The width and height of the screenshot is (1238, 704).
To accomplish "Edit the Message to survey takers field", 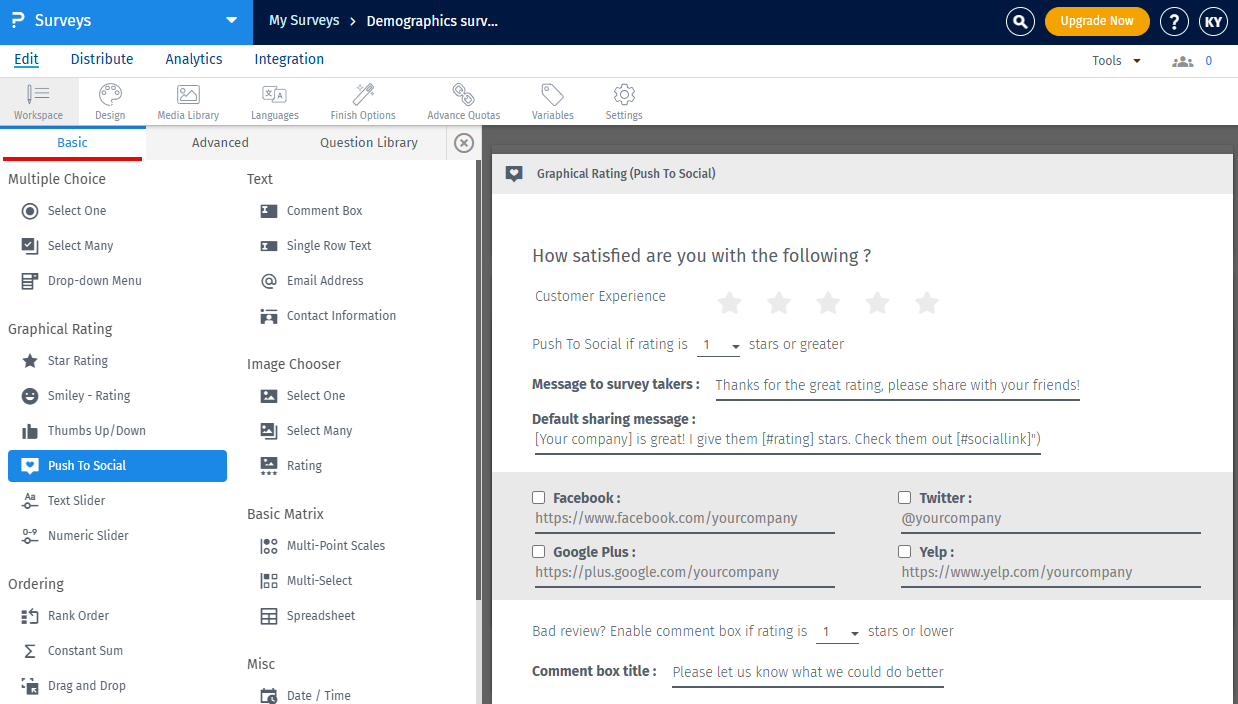I will click(898, 386).
